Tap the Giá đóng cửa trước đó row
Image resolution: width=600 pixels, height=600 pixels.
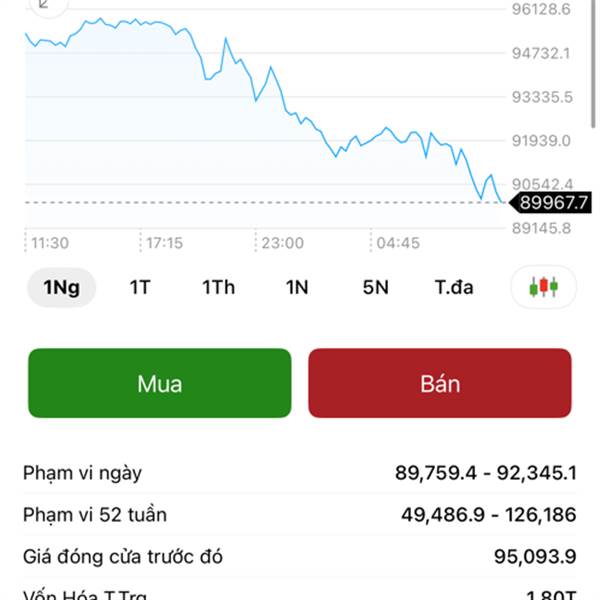300,557
